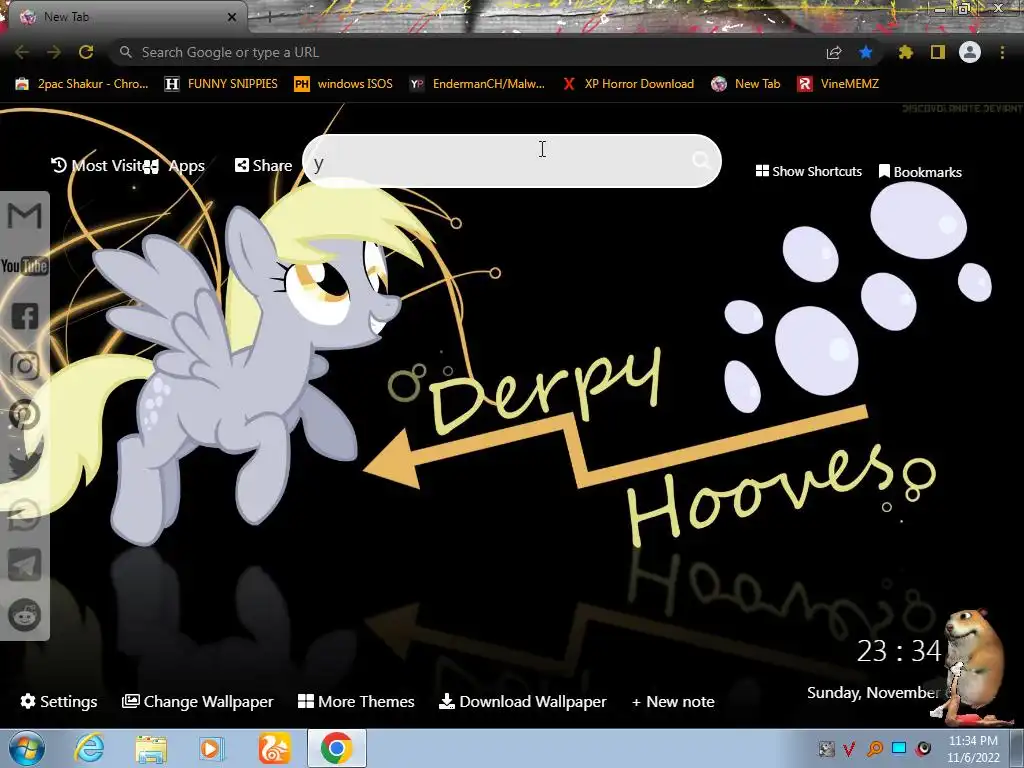
Task: Open the media player taskbar icon
Action: (211, 749)
